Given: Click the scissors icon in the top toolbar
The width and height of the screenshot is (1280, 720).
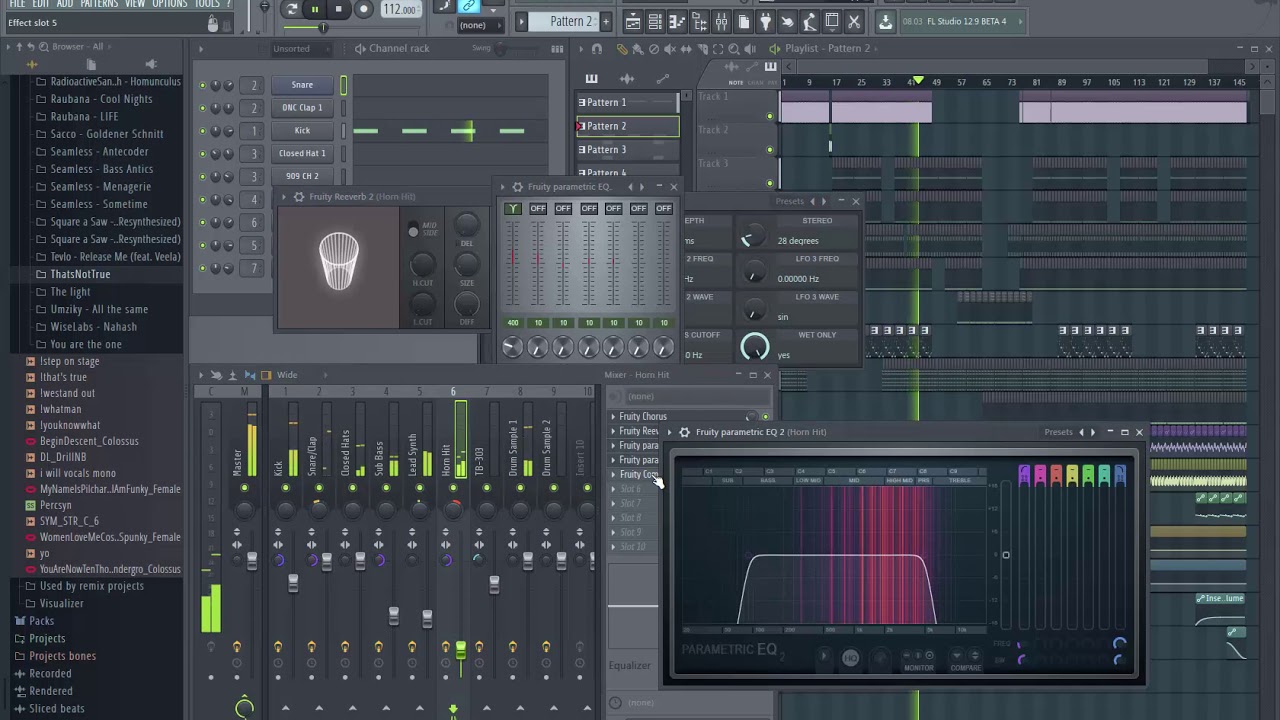Looking at the screenshot, I should (854, 21).
